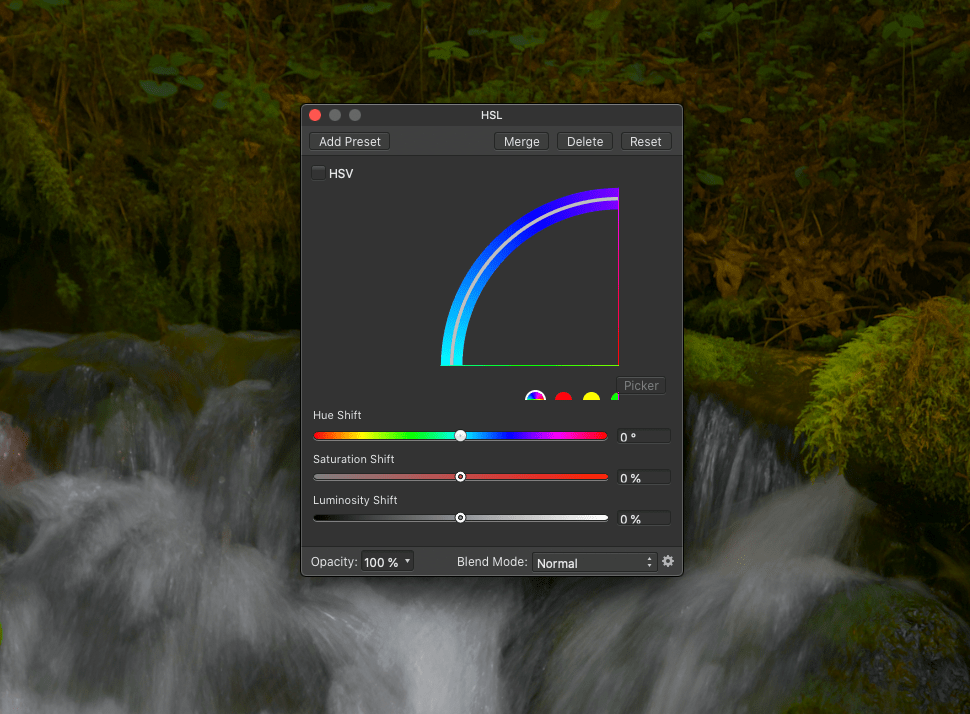Click the Reset button
This screenshot has width=970, height=714.
pyautogui.click(x=646, y=142)
